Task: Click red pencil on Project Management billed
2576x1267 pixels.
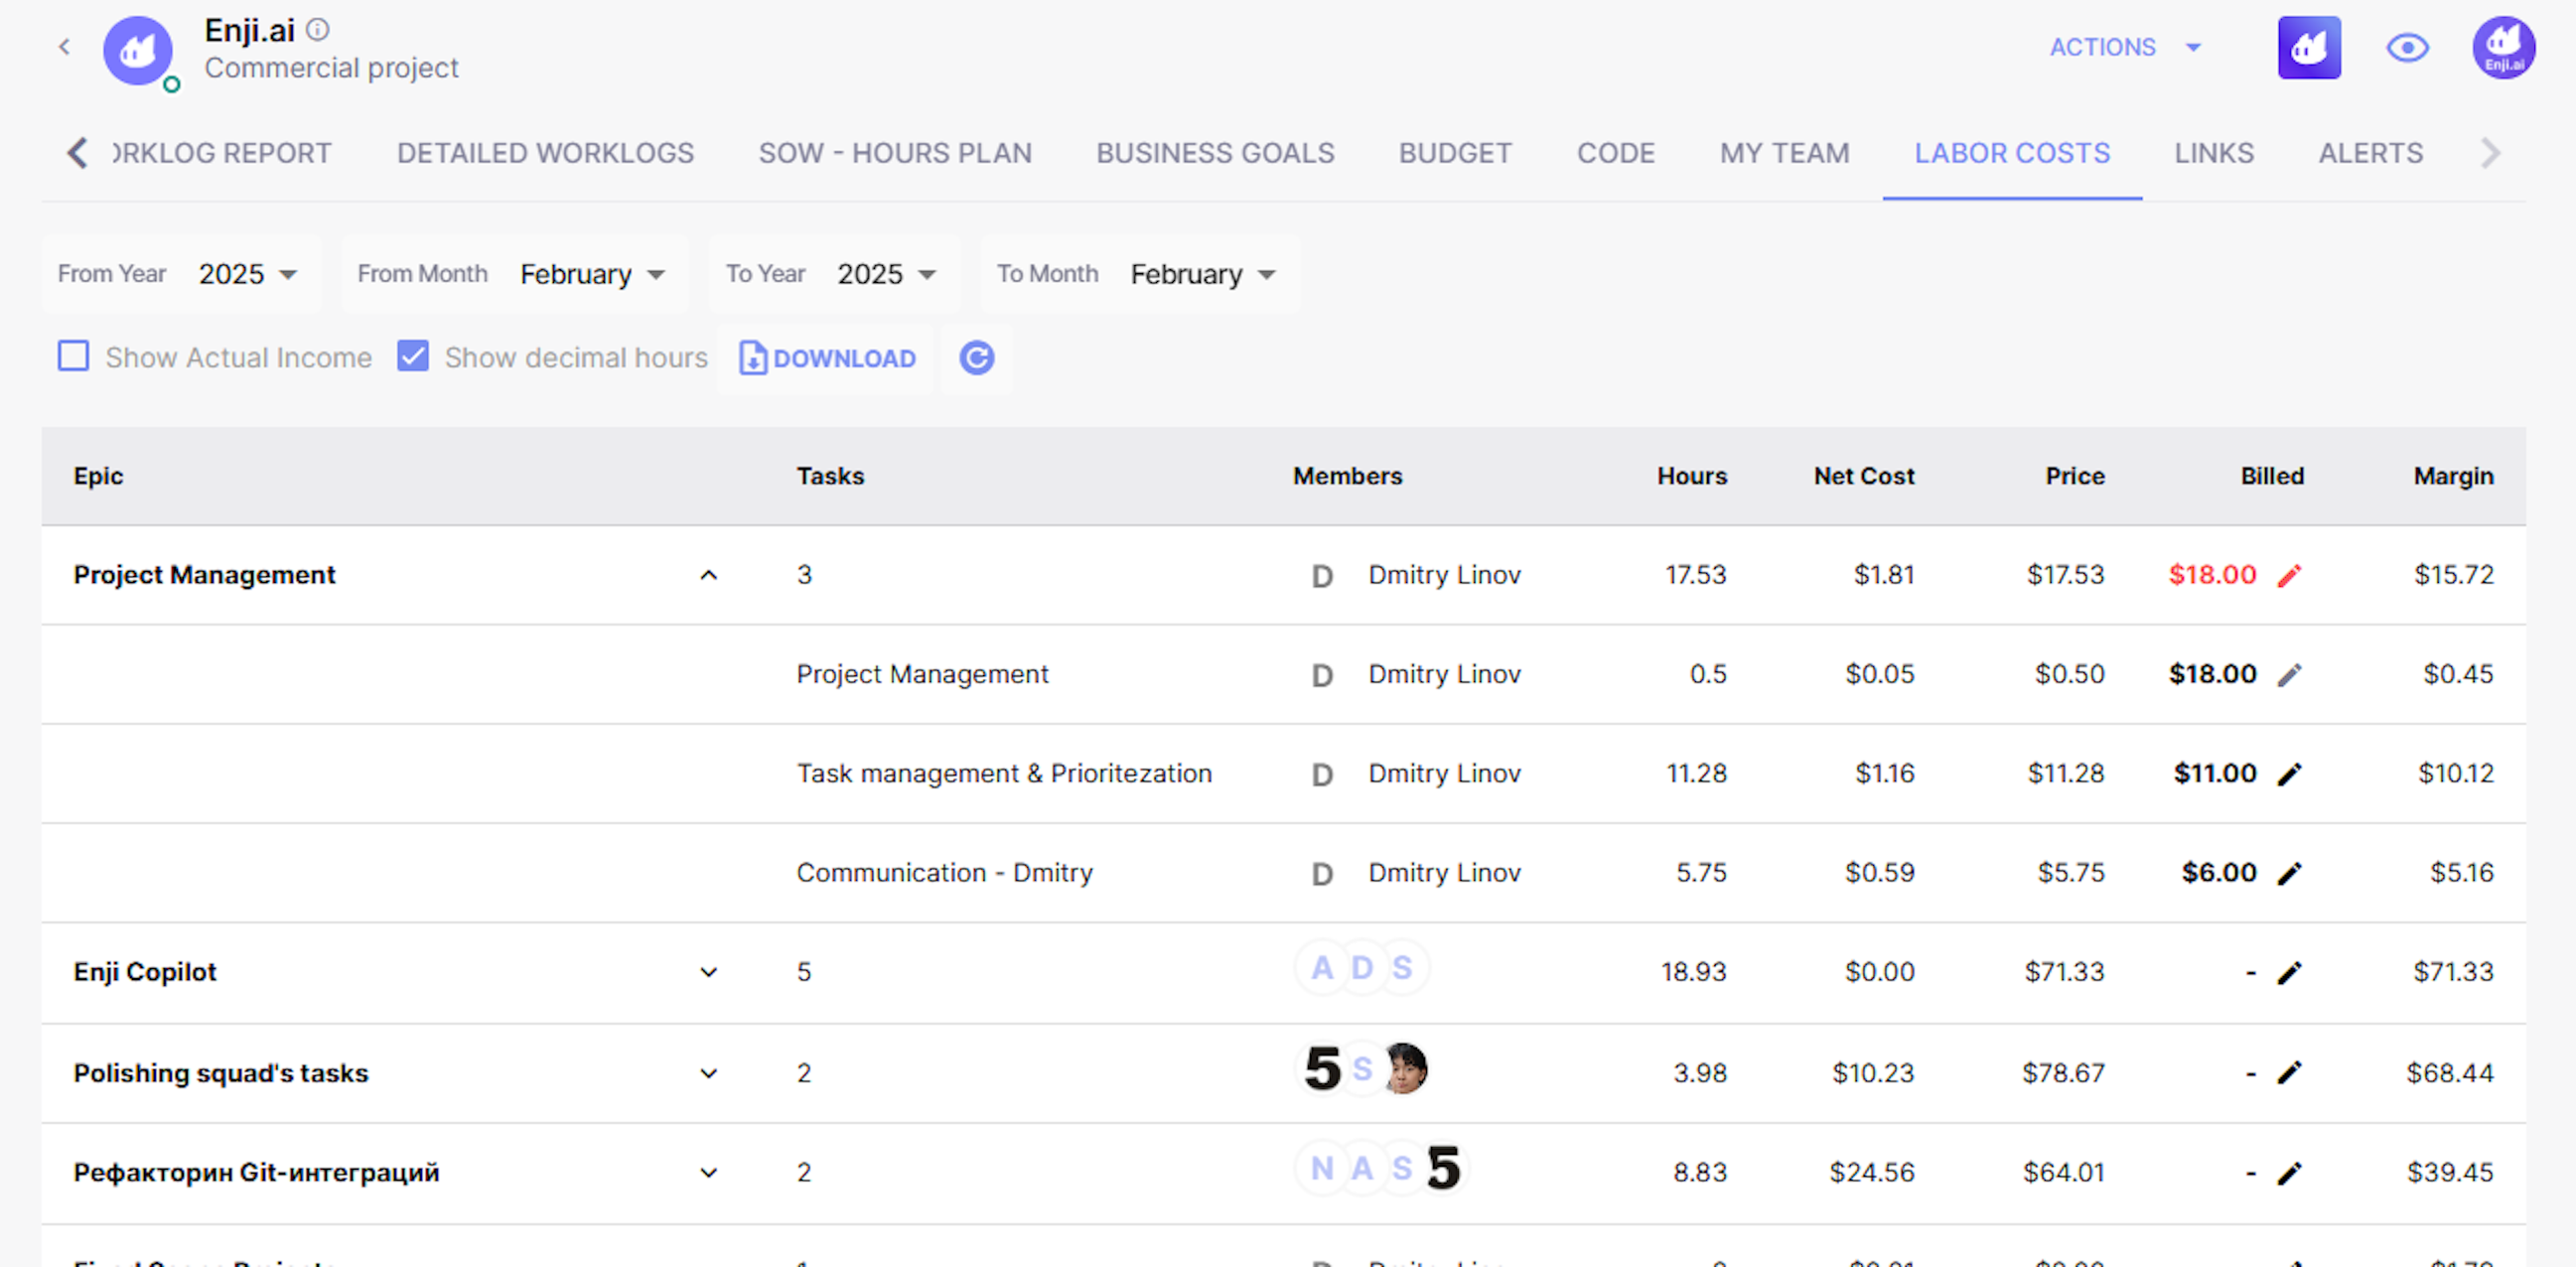Action: pyautogui.click(x=2289, y=575)
